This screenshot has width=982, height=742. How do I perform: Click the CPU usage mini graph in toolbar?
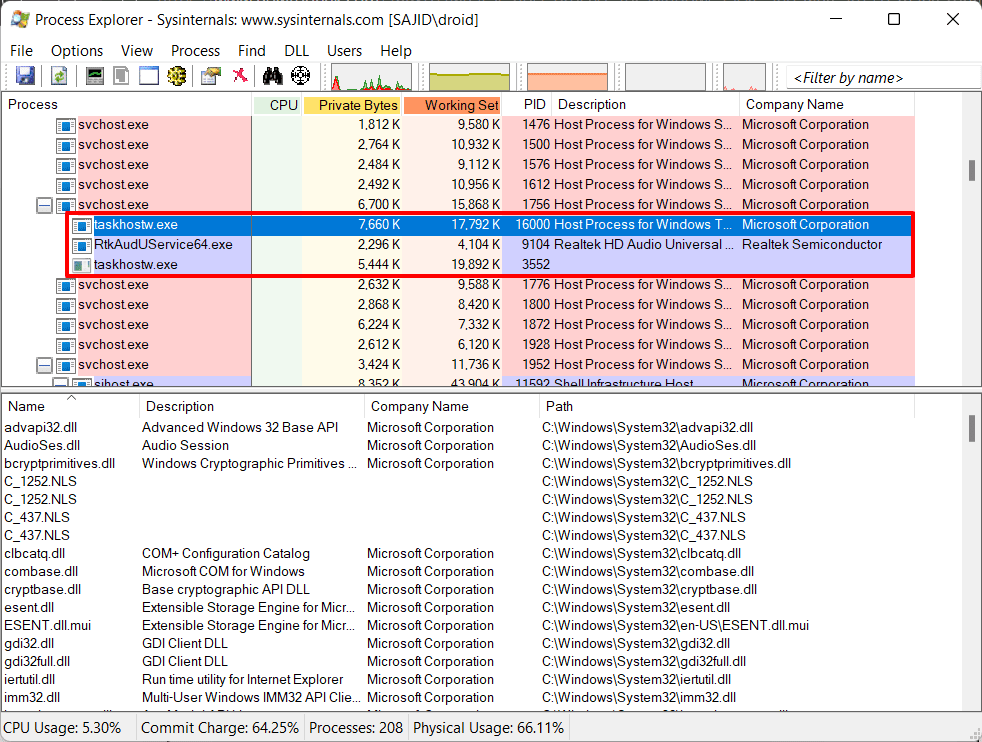point(371,77)
